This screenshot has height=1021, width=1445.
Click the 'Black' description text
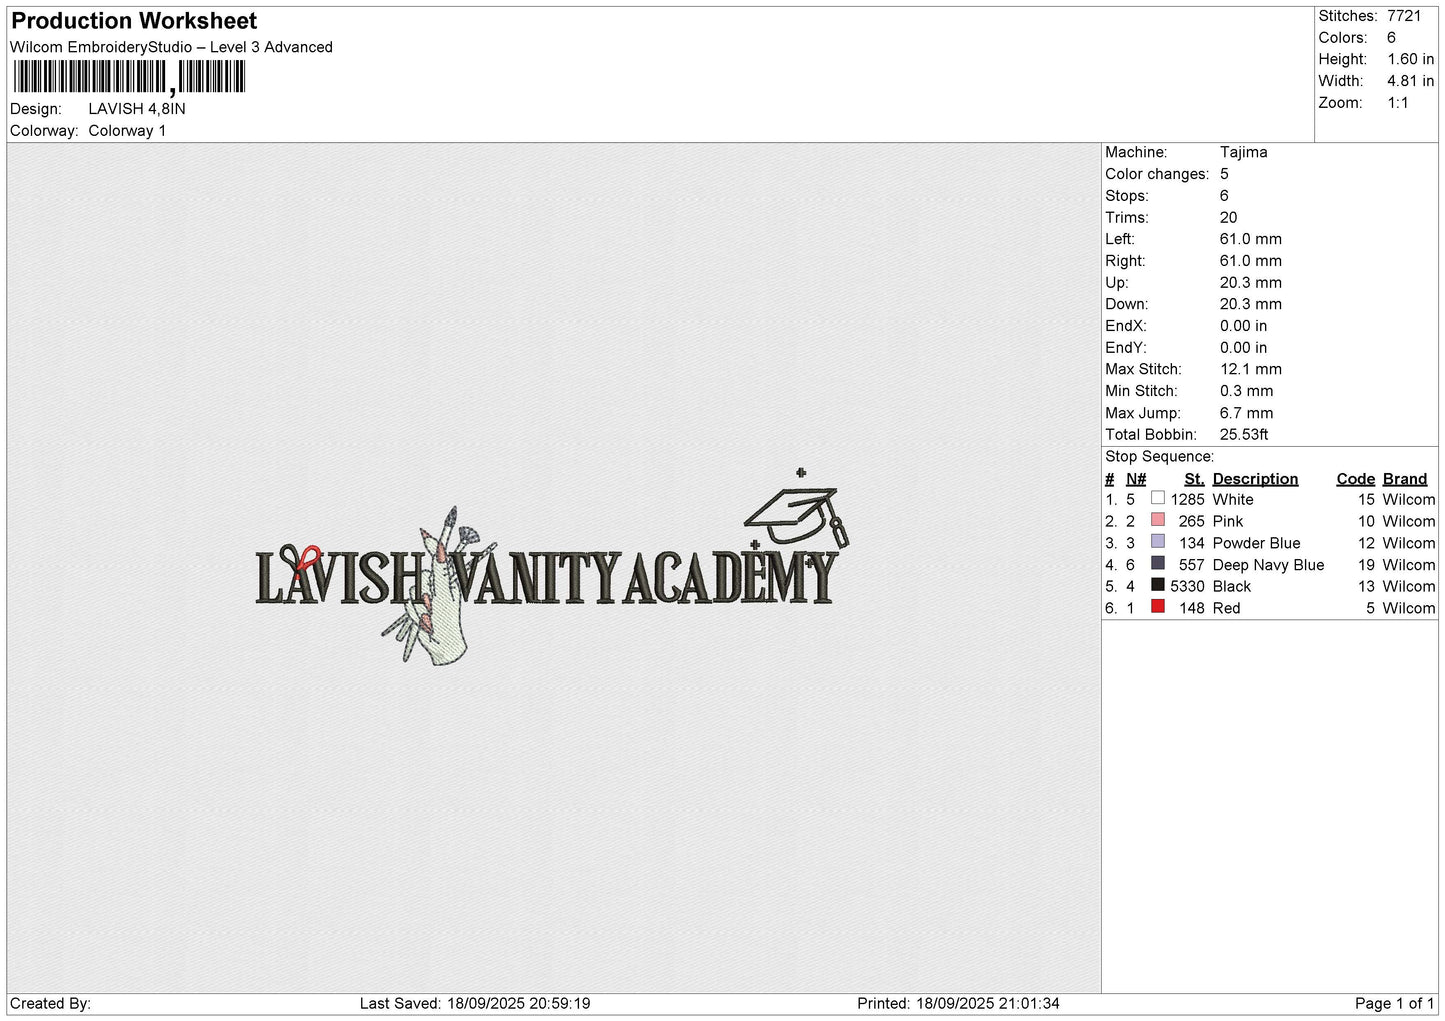[x=1231, y=587]
